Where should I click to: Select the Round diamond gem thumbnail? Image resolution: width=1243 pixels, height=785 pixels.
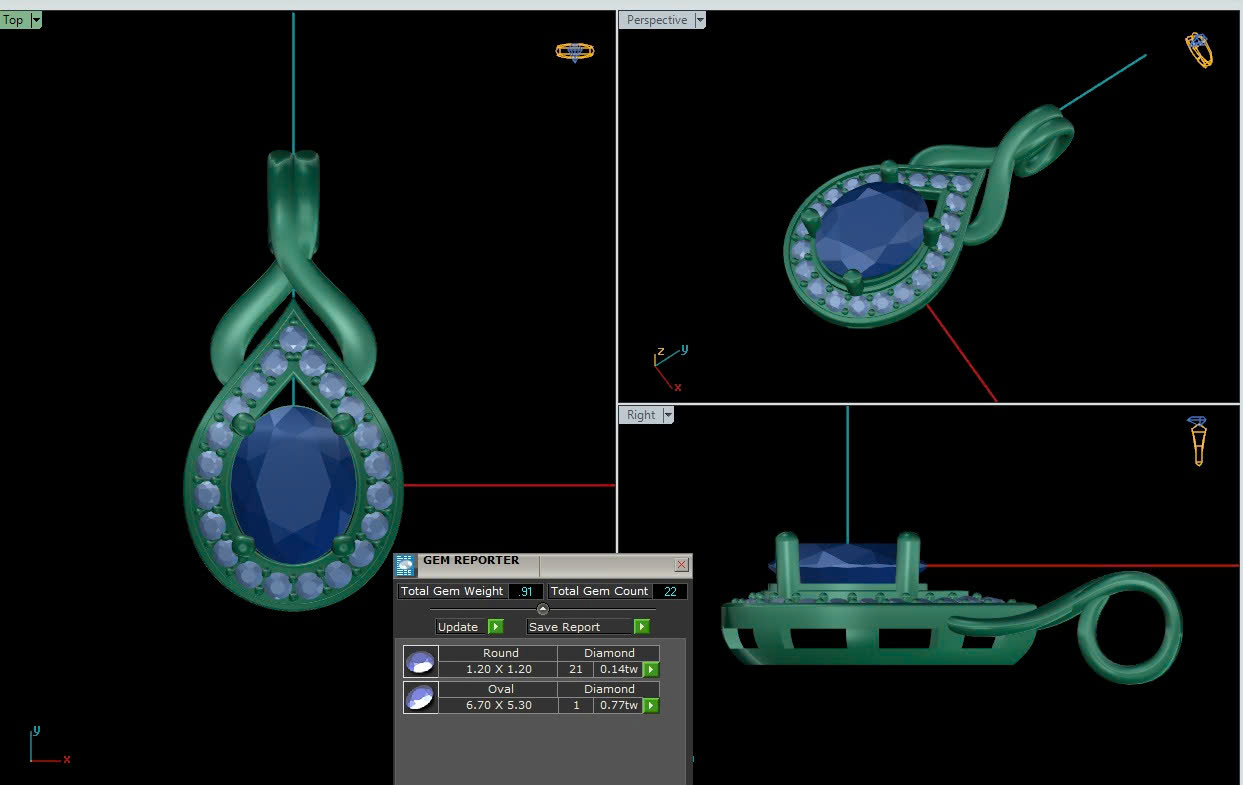[x=421, y=662]
